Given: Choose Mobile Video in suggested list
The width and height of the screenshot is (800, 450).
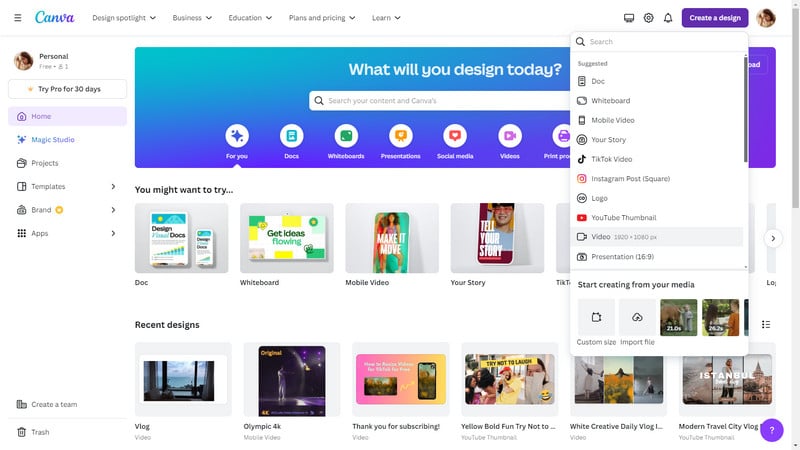Looking at the screenshot, I should pyautogui.click(x=657, y=120).
